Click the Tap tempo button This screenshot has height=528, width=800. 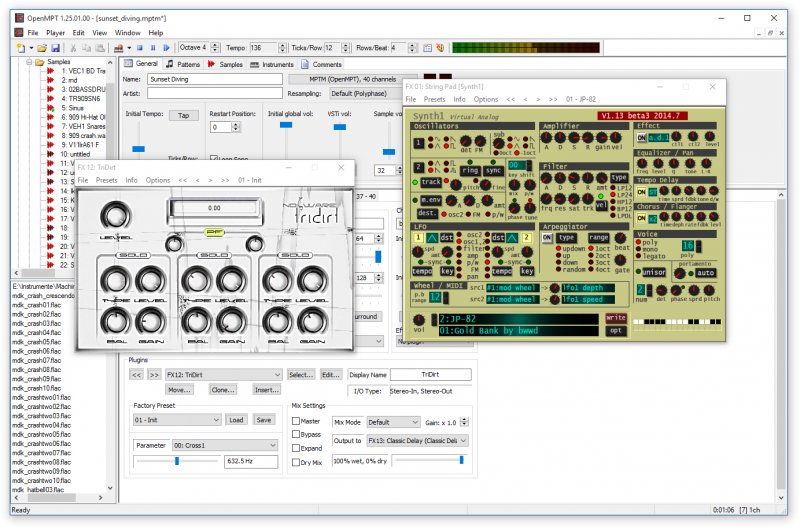[183, 116]
